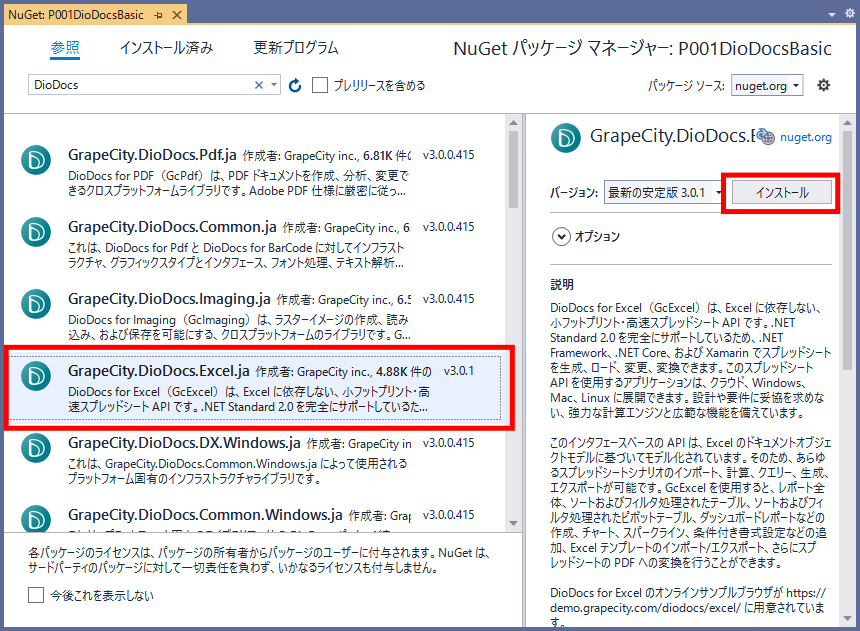Click the package logo in details pane
The image size is (860, 631).
pyautogui.click(x=565, y=137)
